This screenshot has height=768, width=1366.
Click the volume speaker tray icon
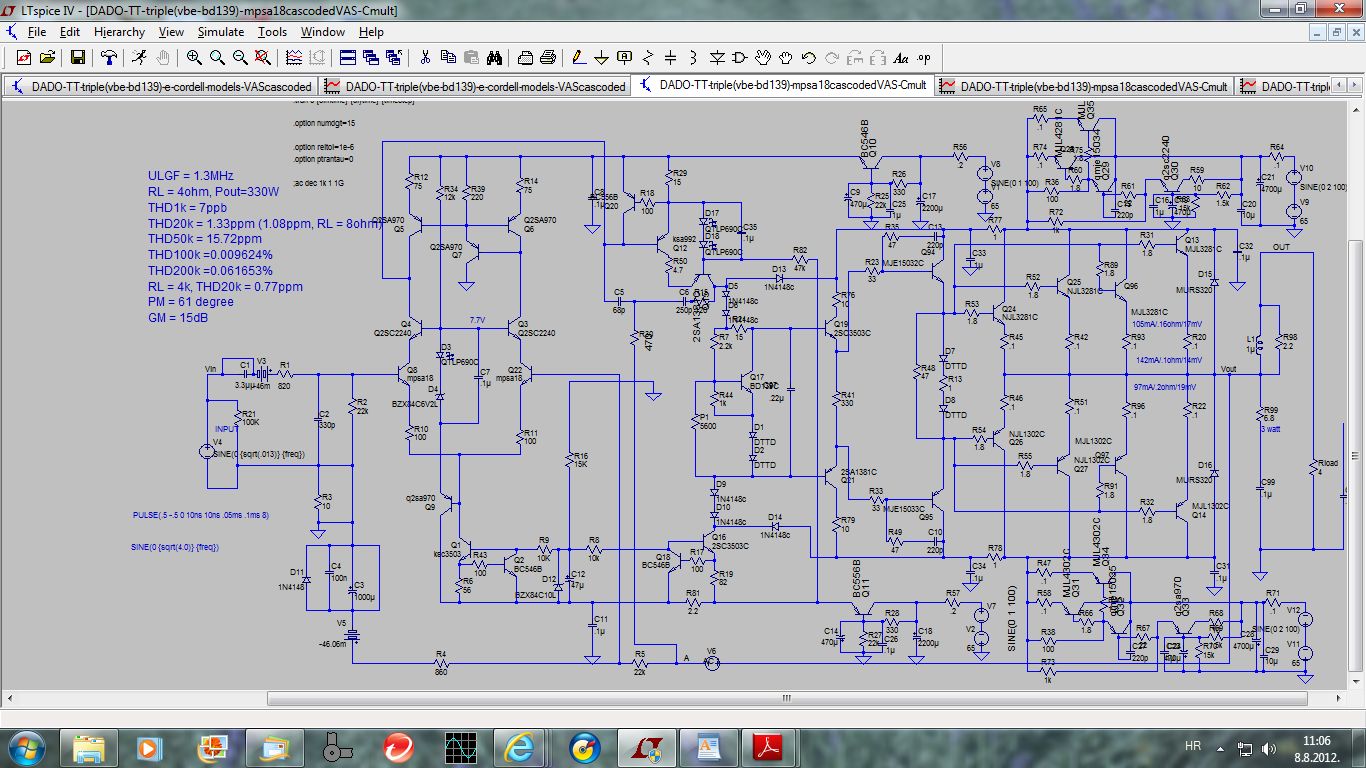click(x=1269, y=747)
